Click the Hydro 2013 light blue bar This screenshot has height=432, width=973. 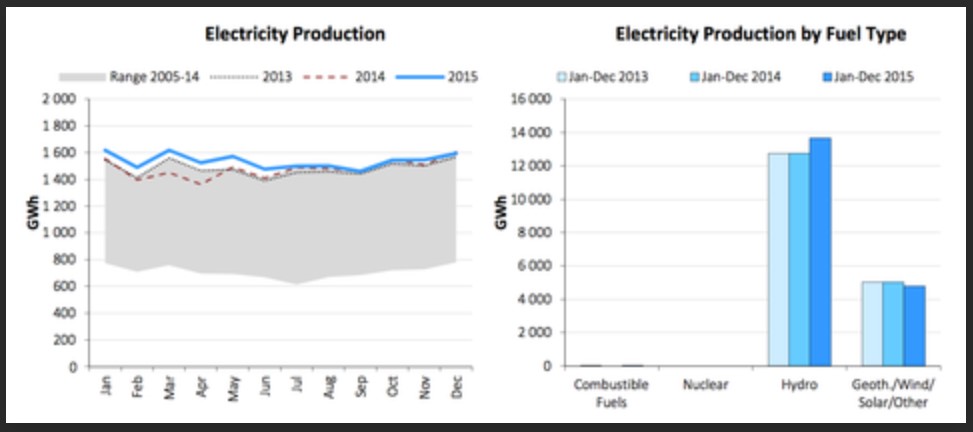[x=778, y=260]
